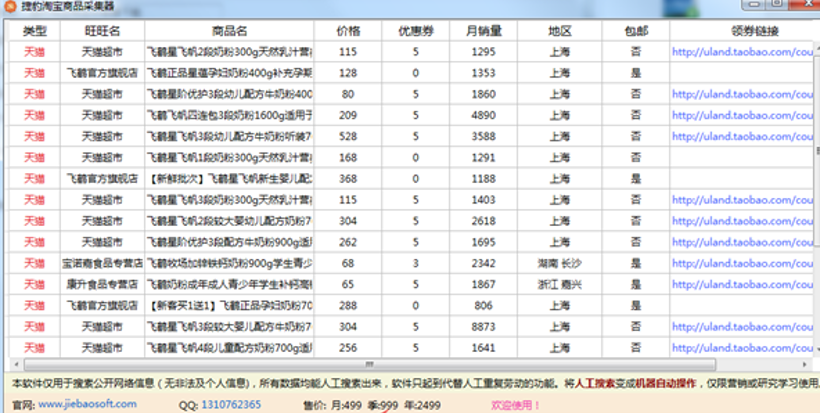
Task: Click product 飞鹤正品星蕴孕妇奶粉400g cell
Action: click(x=229, y=73)
